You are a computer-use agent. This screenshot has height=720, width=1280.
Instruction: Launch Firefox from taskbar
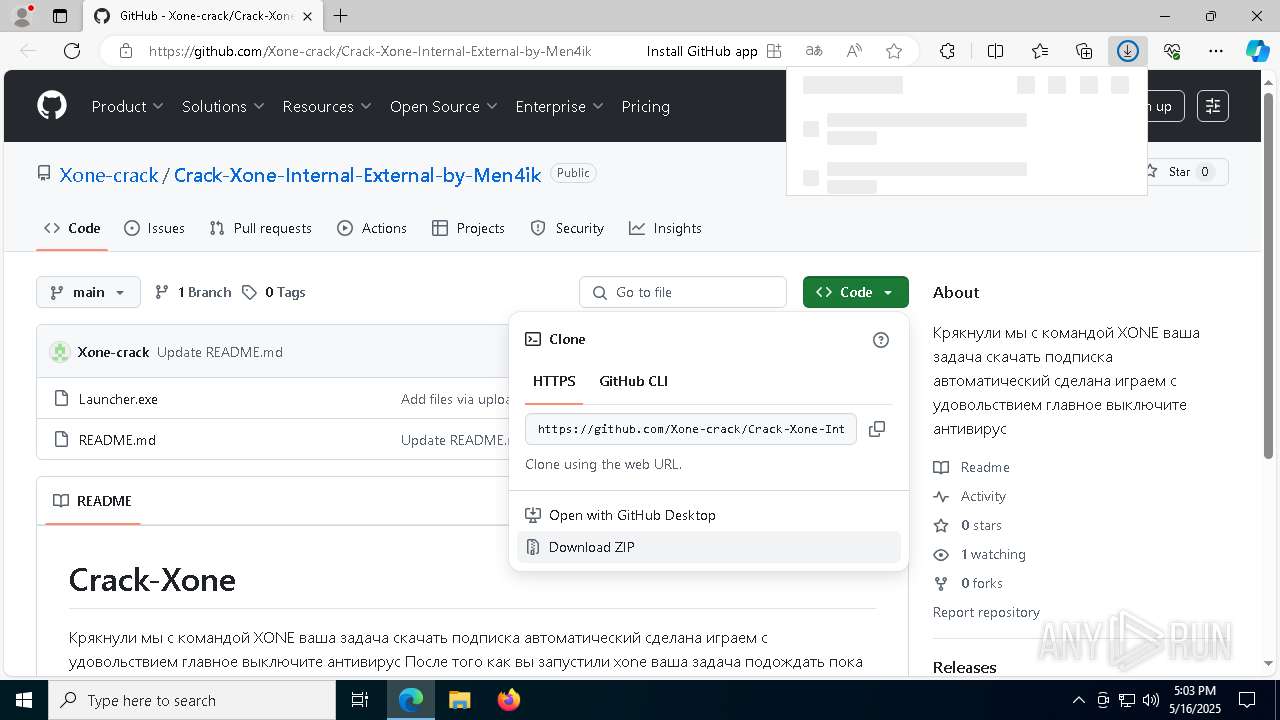click(x=509, y=700)
